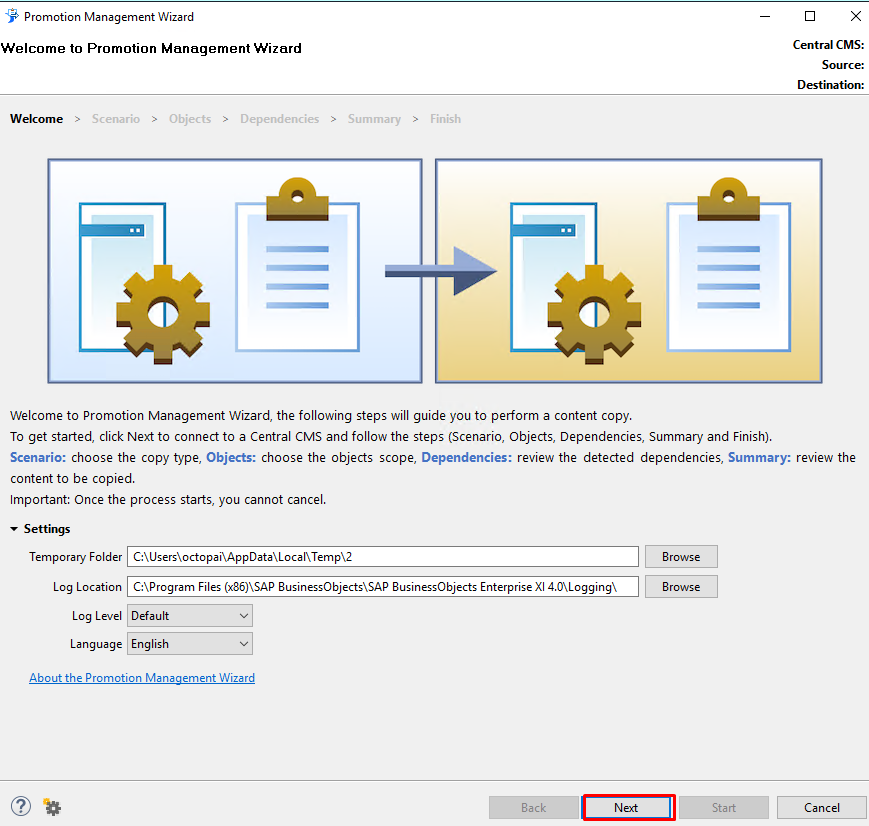Click the bold blue 'Dependencies:' text

click(467, 457)
